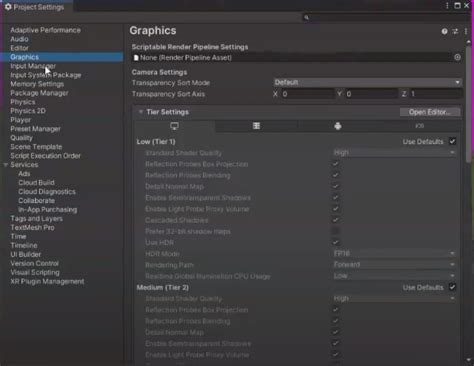Select Adaptive Performance settings category
Screen dimensions: 474x366
point(45,30)
